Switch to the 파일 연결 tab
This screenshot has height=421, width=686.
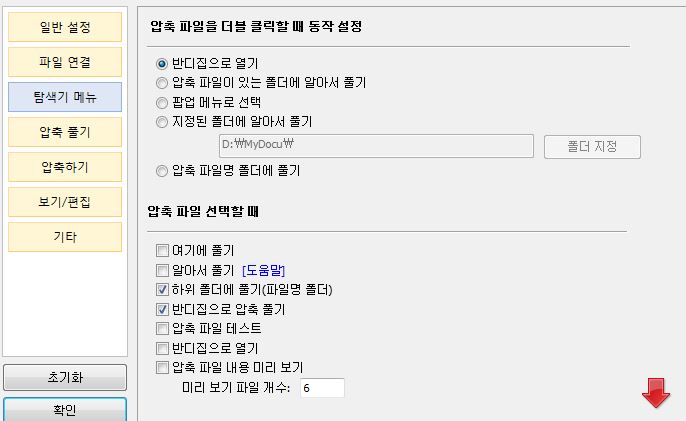click(x=65, y=62)
